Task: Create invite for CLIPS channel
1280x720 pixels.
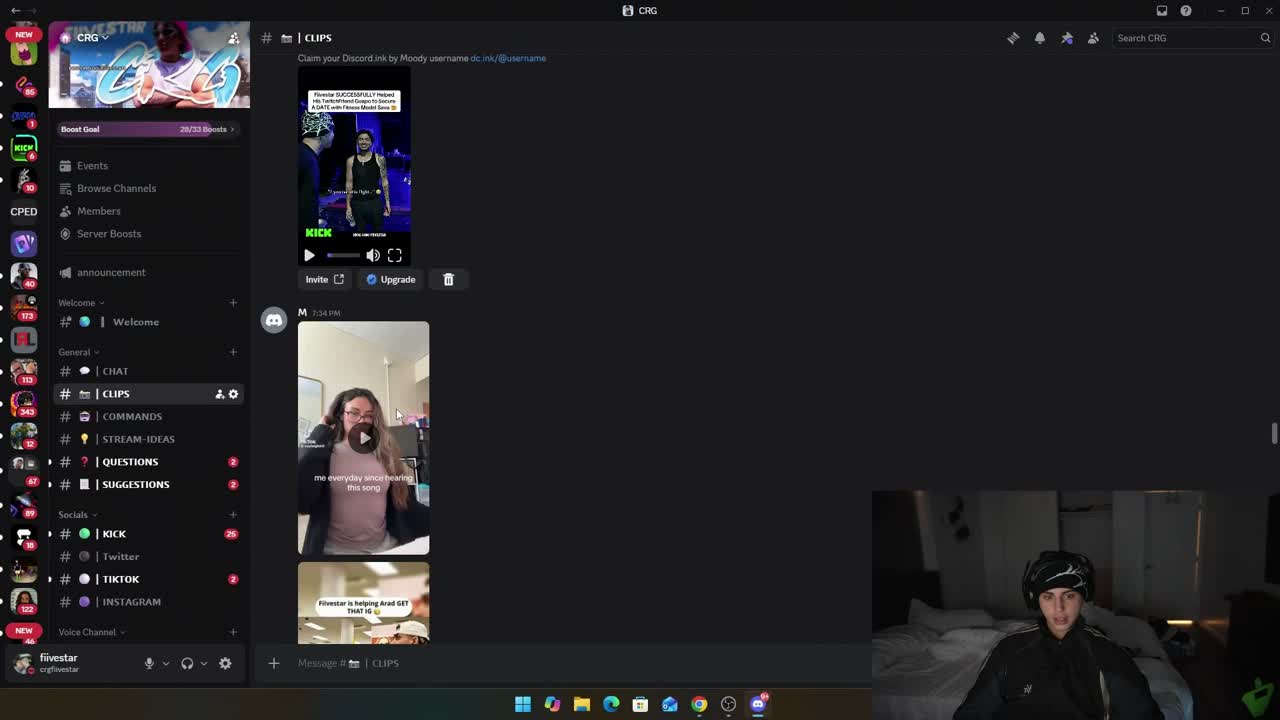Action: (x=220, y=394)
